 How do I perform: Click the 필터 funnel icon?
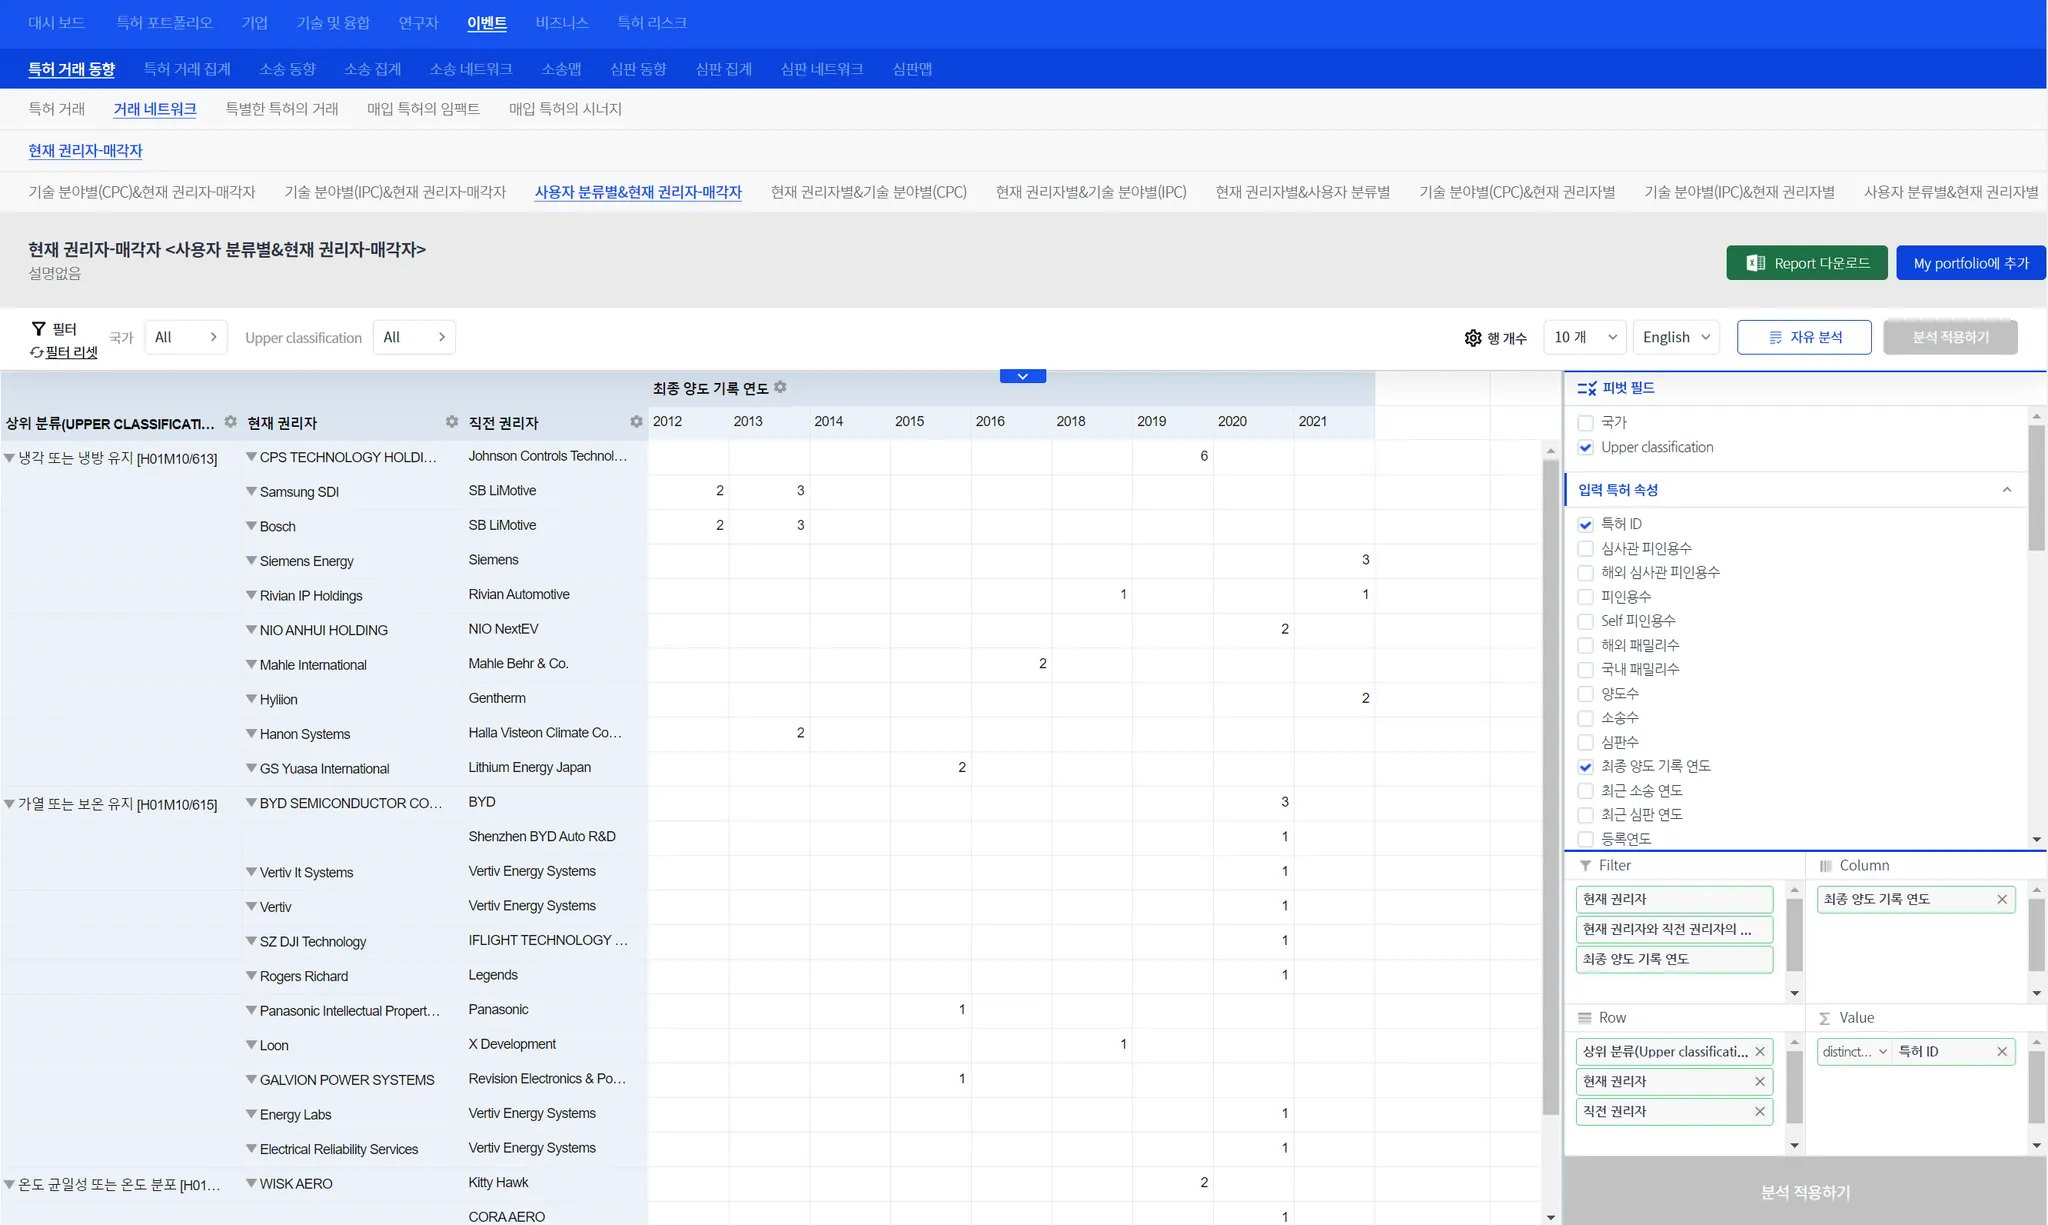tap(39, 328)
